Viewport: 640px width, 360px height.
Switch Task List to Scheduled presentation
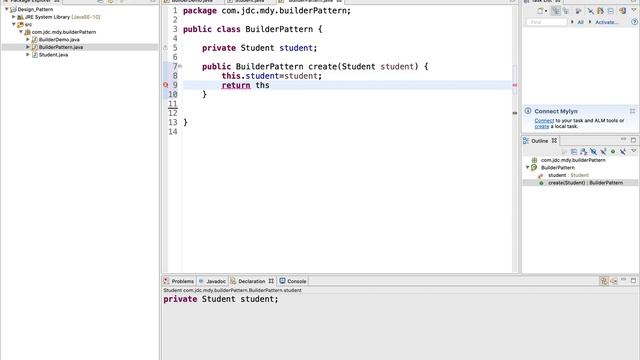coord(566,11)
